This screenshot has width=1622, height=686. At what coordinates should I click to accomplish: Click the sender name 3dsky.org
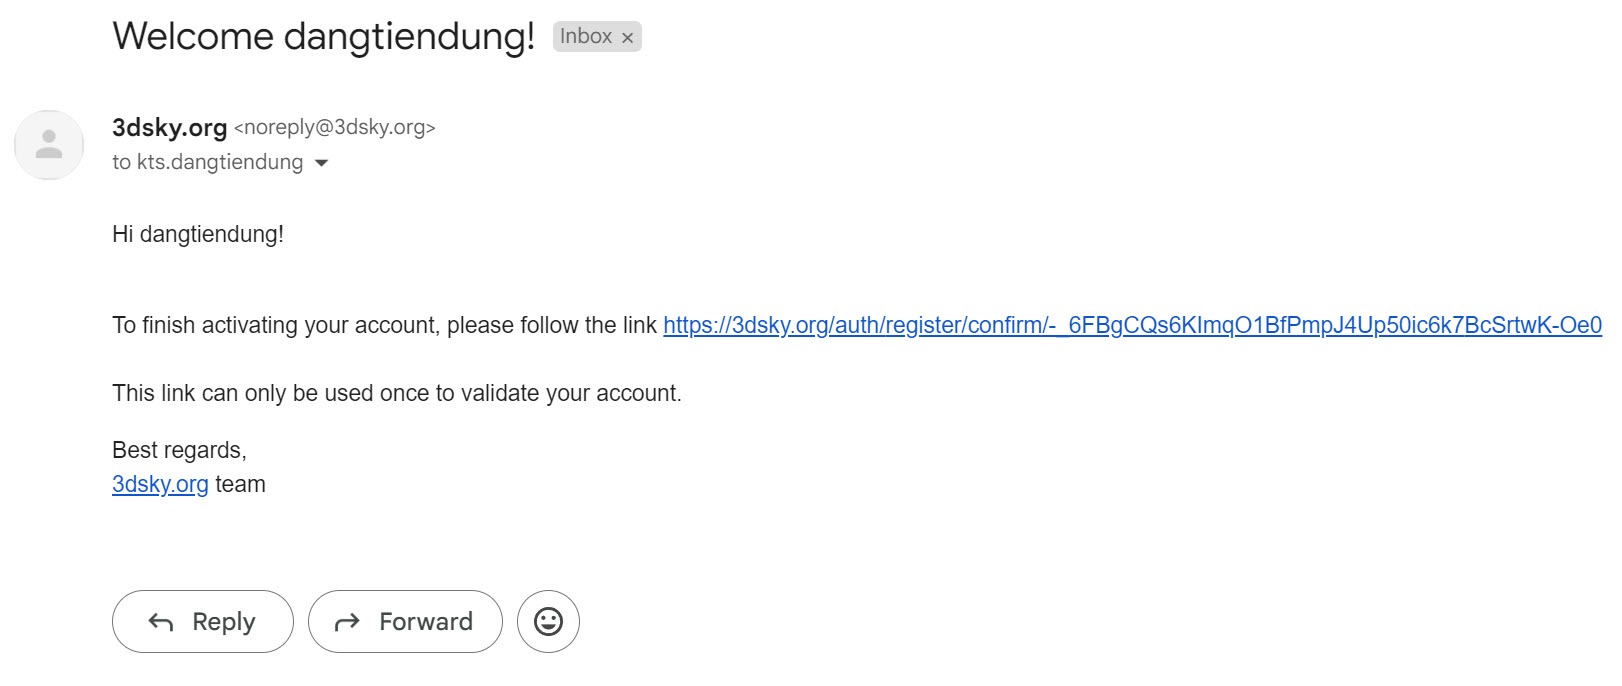click(x=169, y=128)
